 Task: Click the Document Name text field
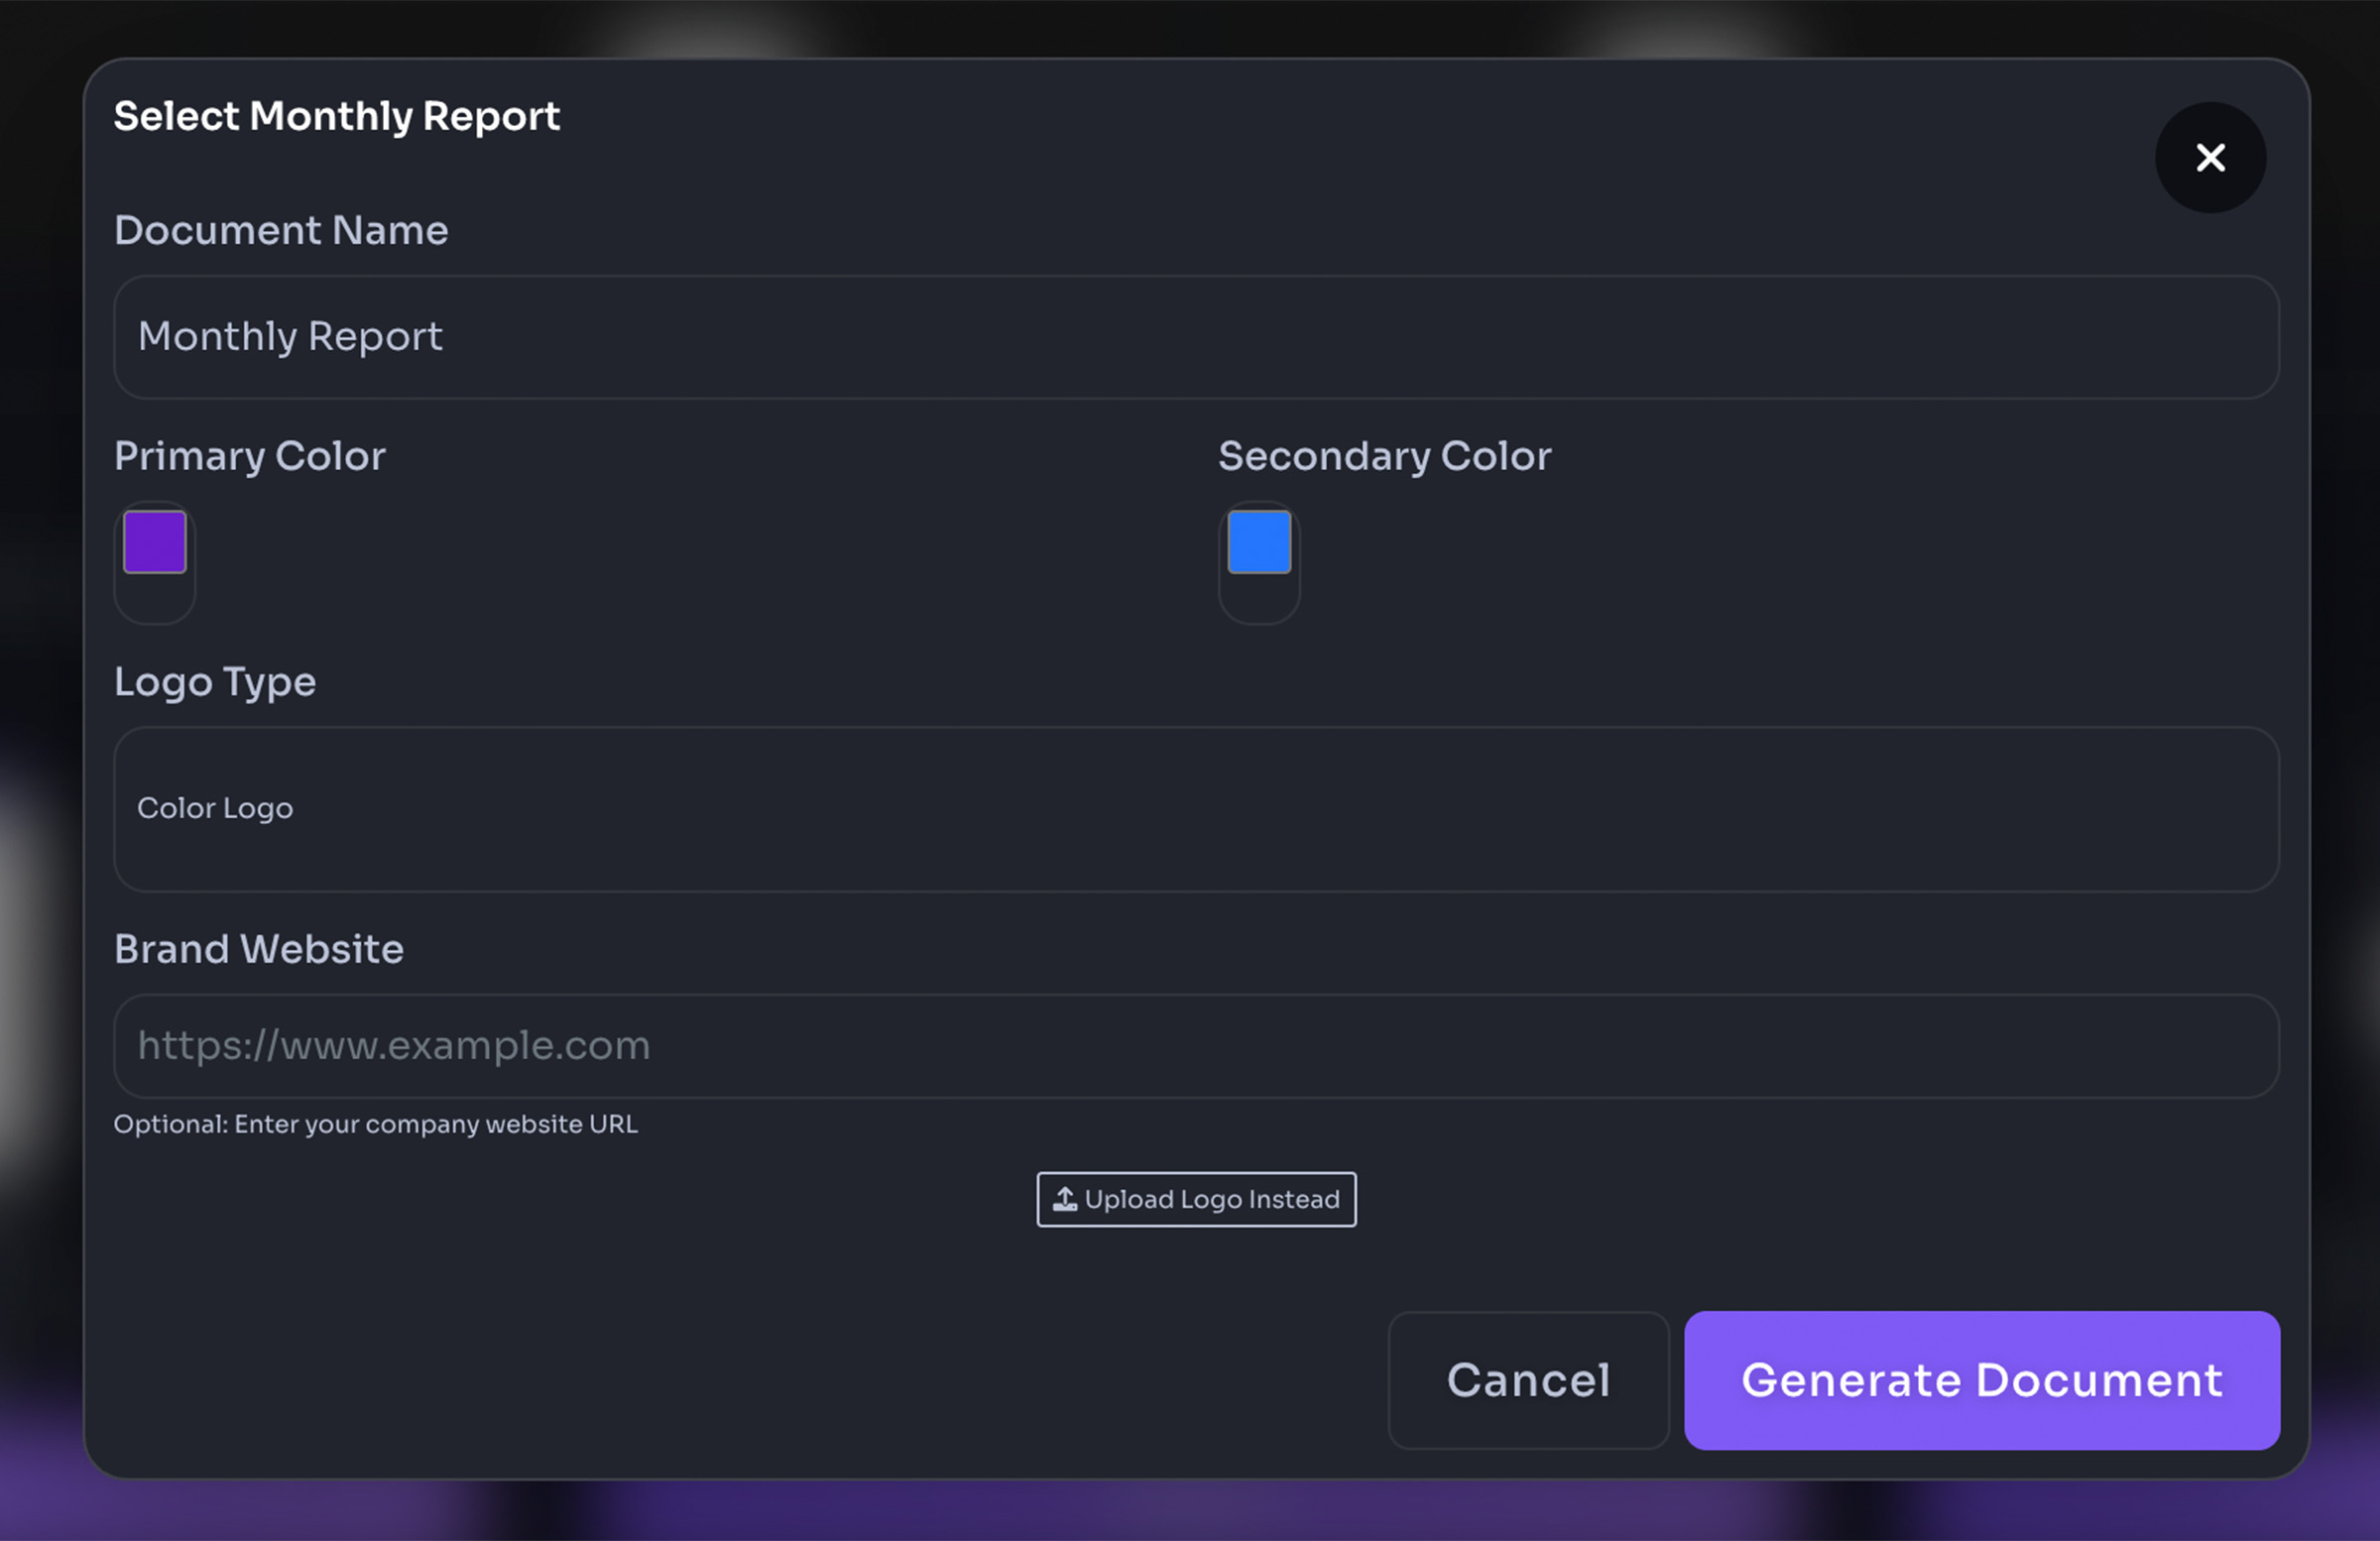pyautogui.click(x=1196, y=337)
